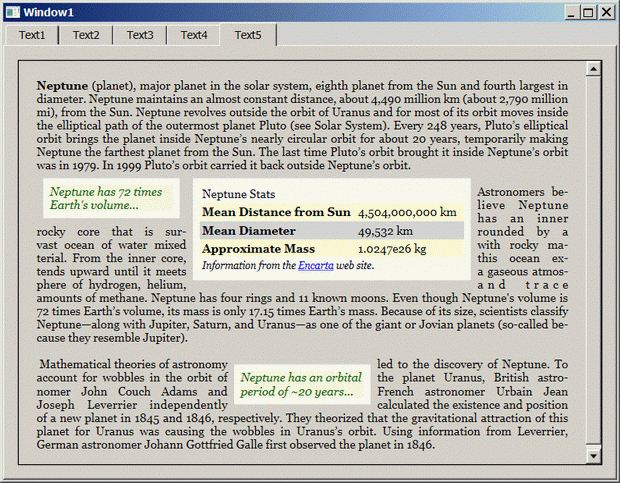Click the scrollbar up arrow
Screen dimensions: 620x483
[593, 70]
